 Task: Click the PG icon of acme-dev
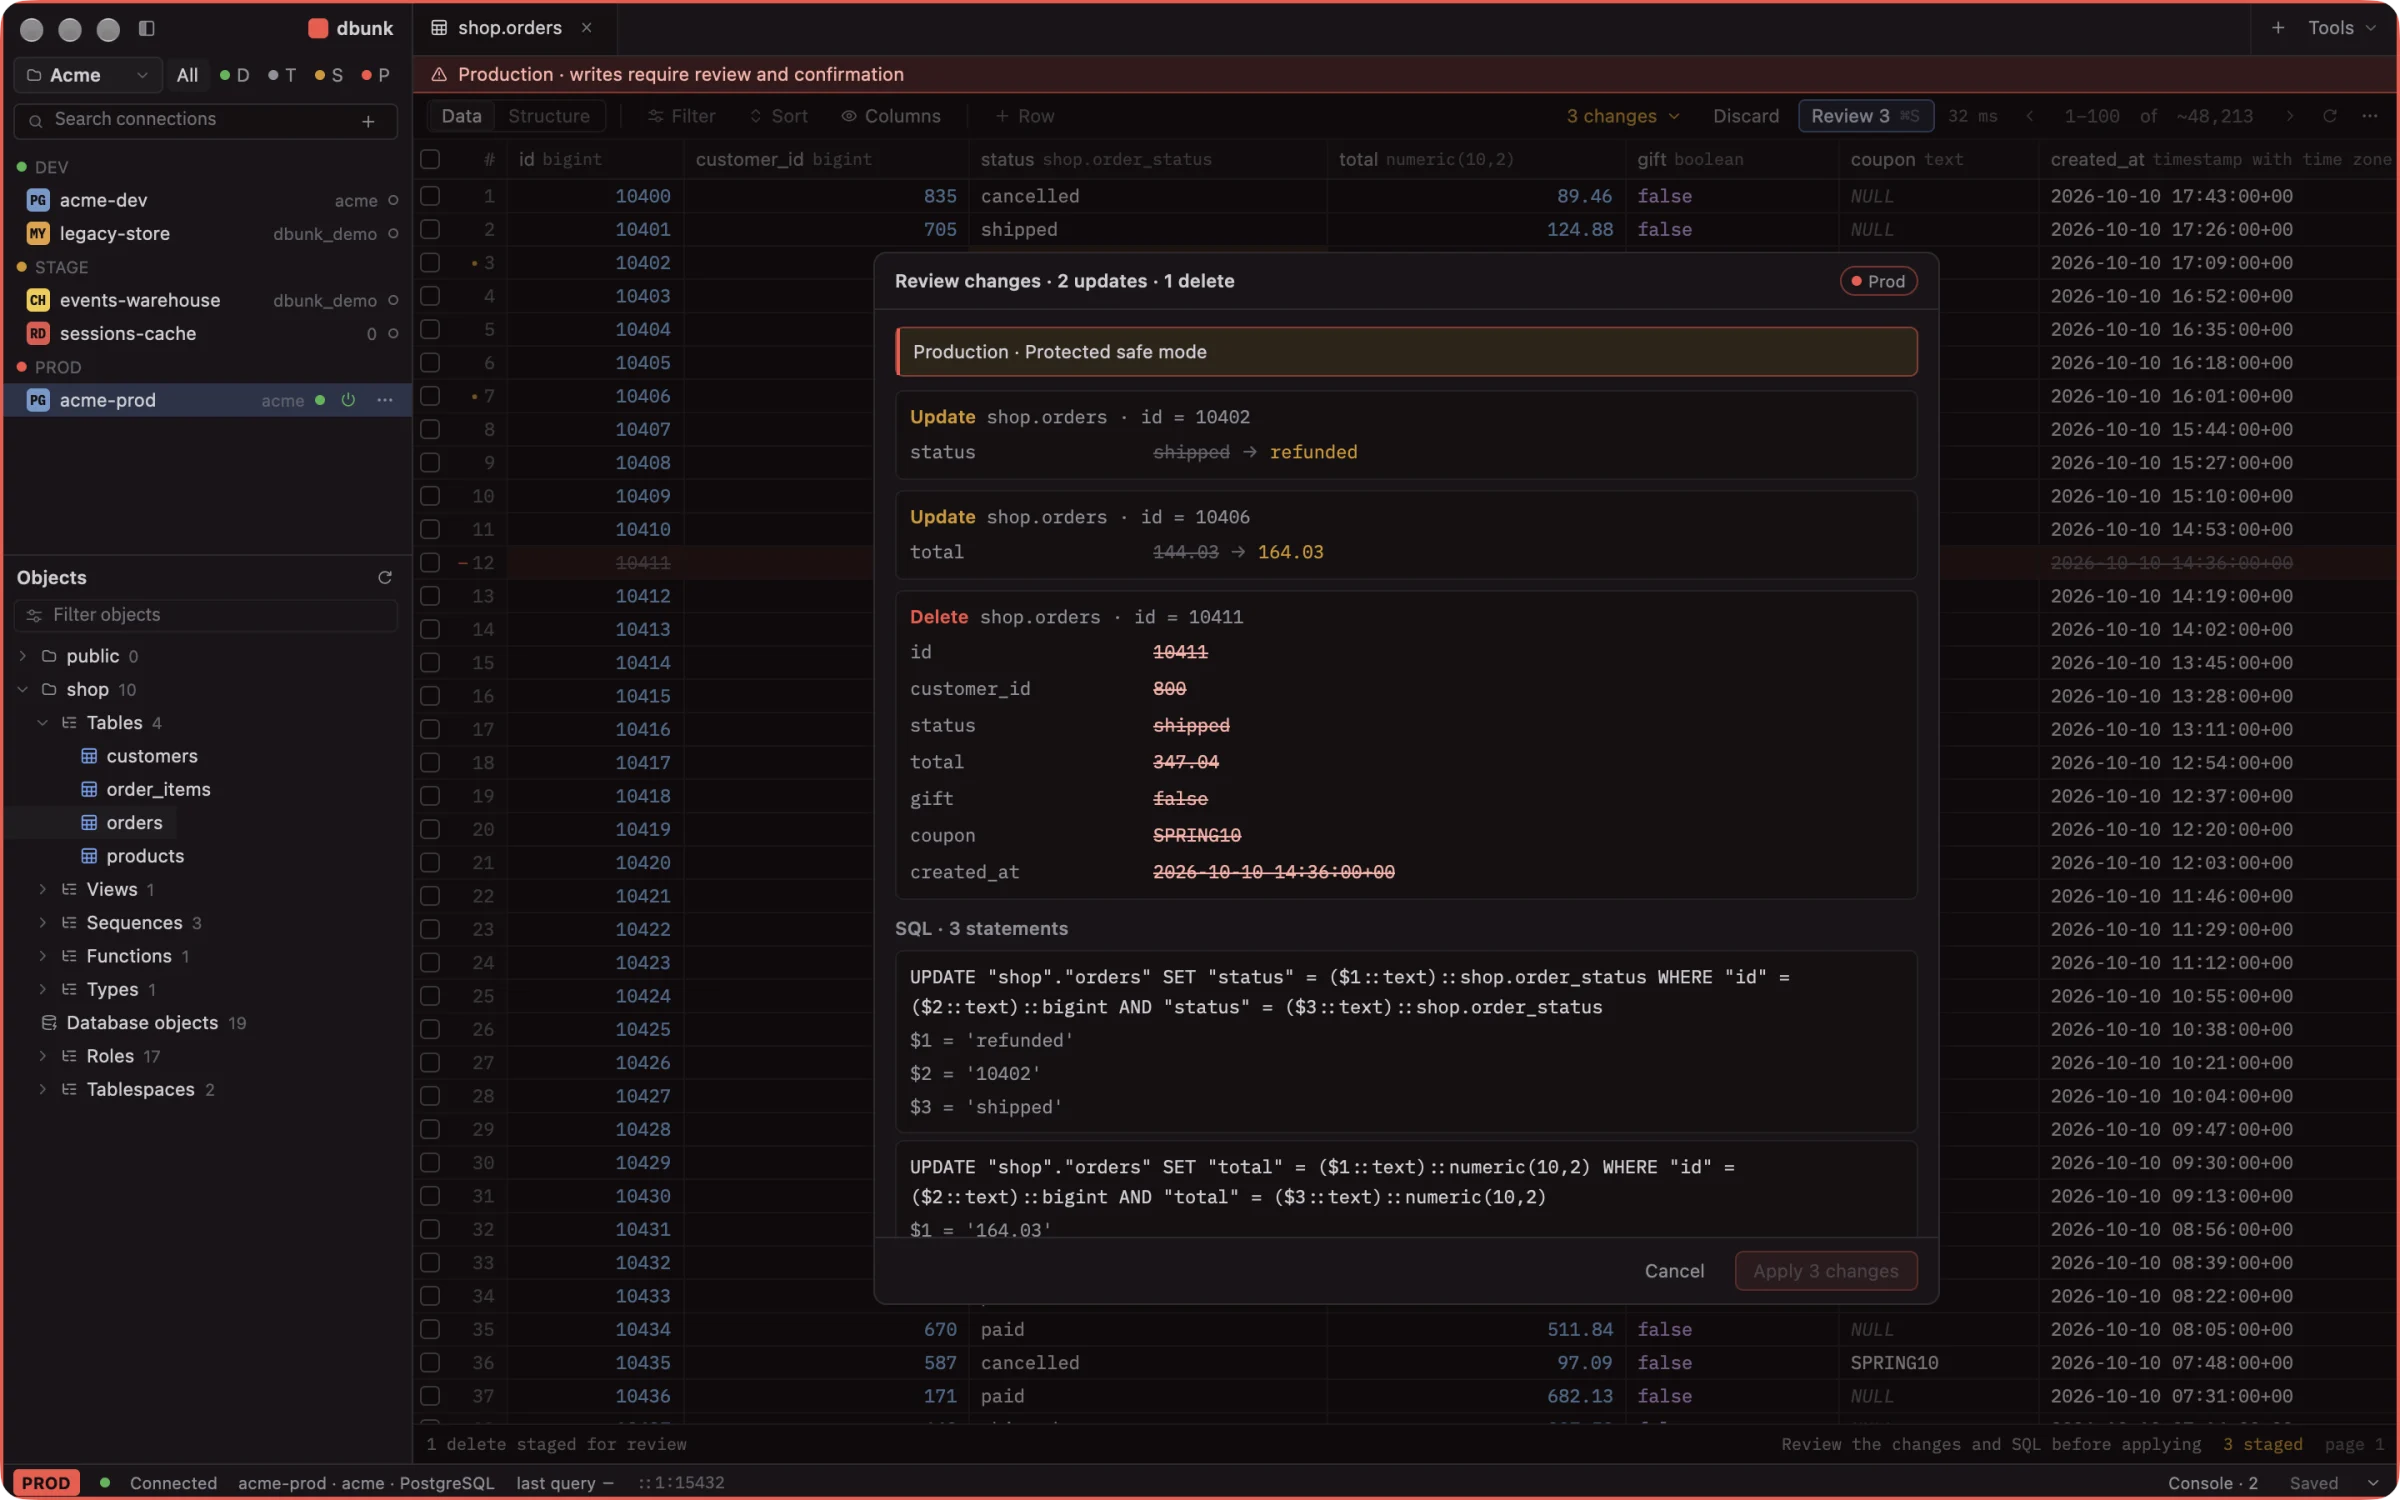(x=37, y=200)
